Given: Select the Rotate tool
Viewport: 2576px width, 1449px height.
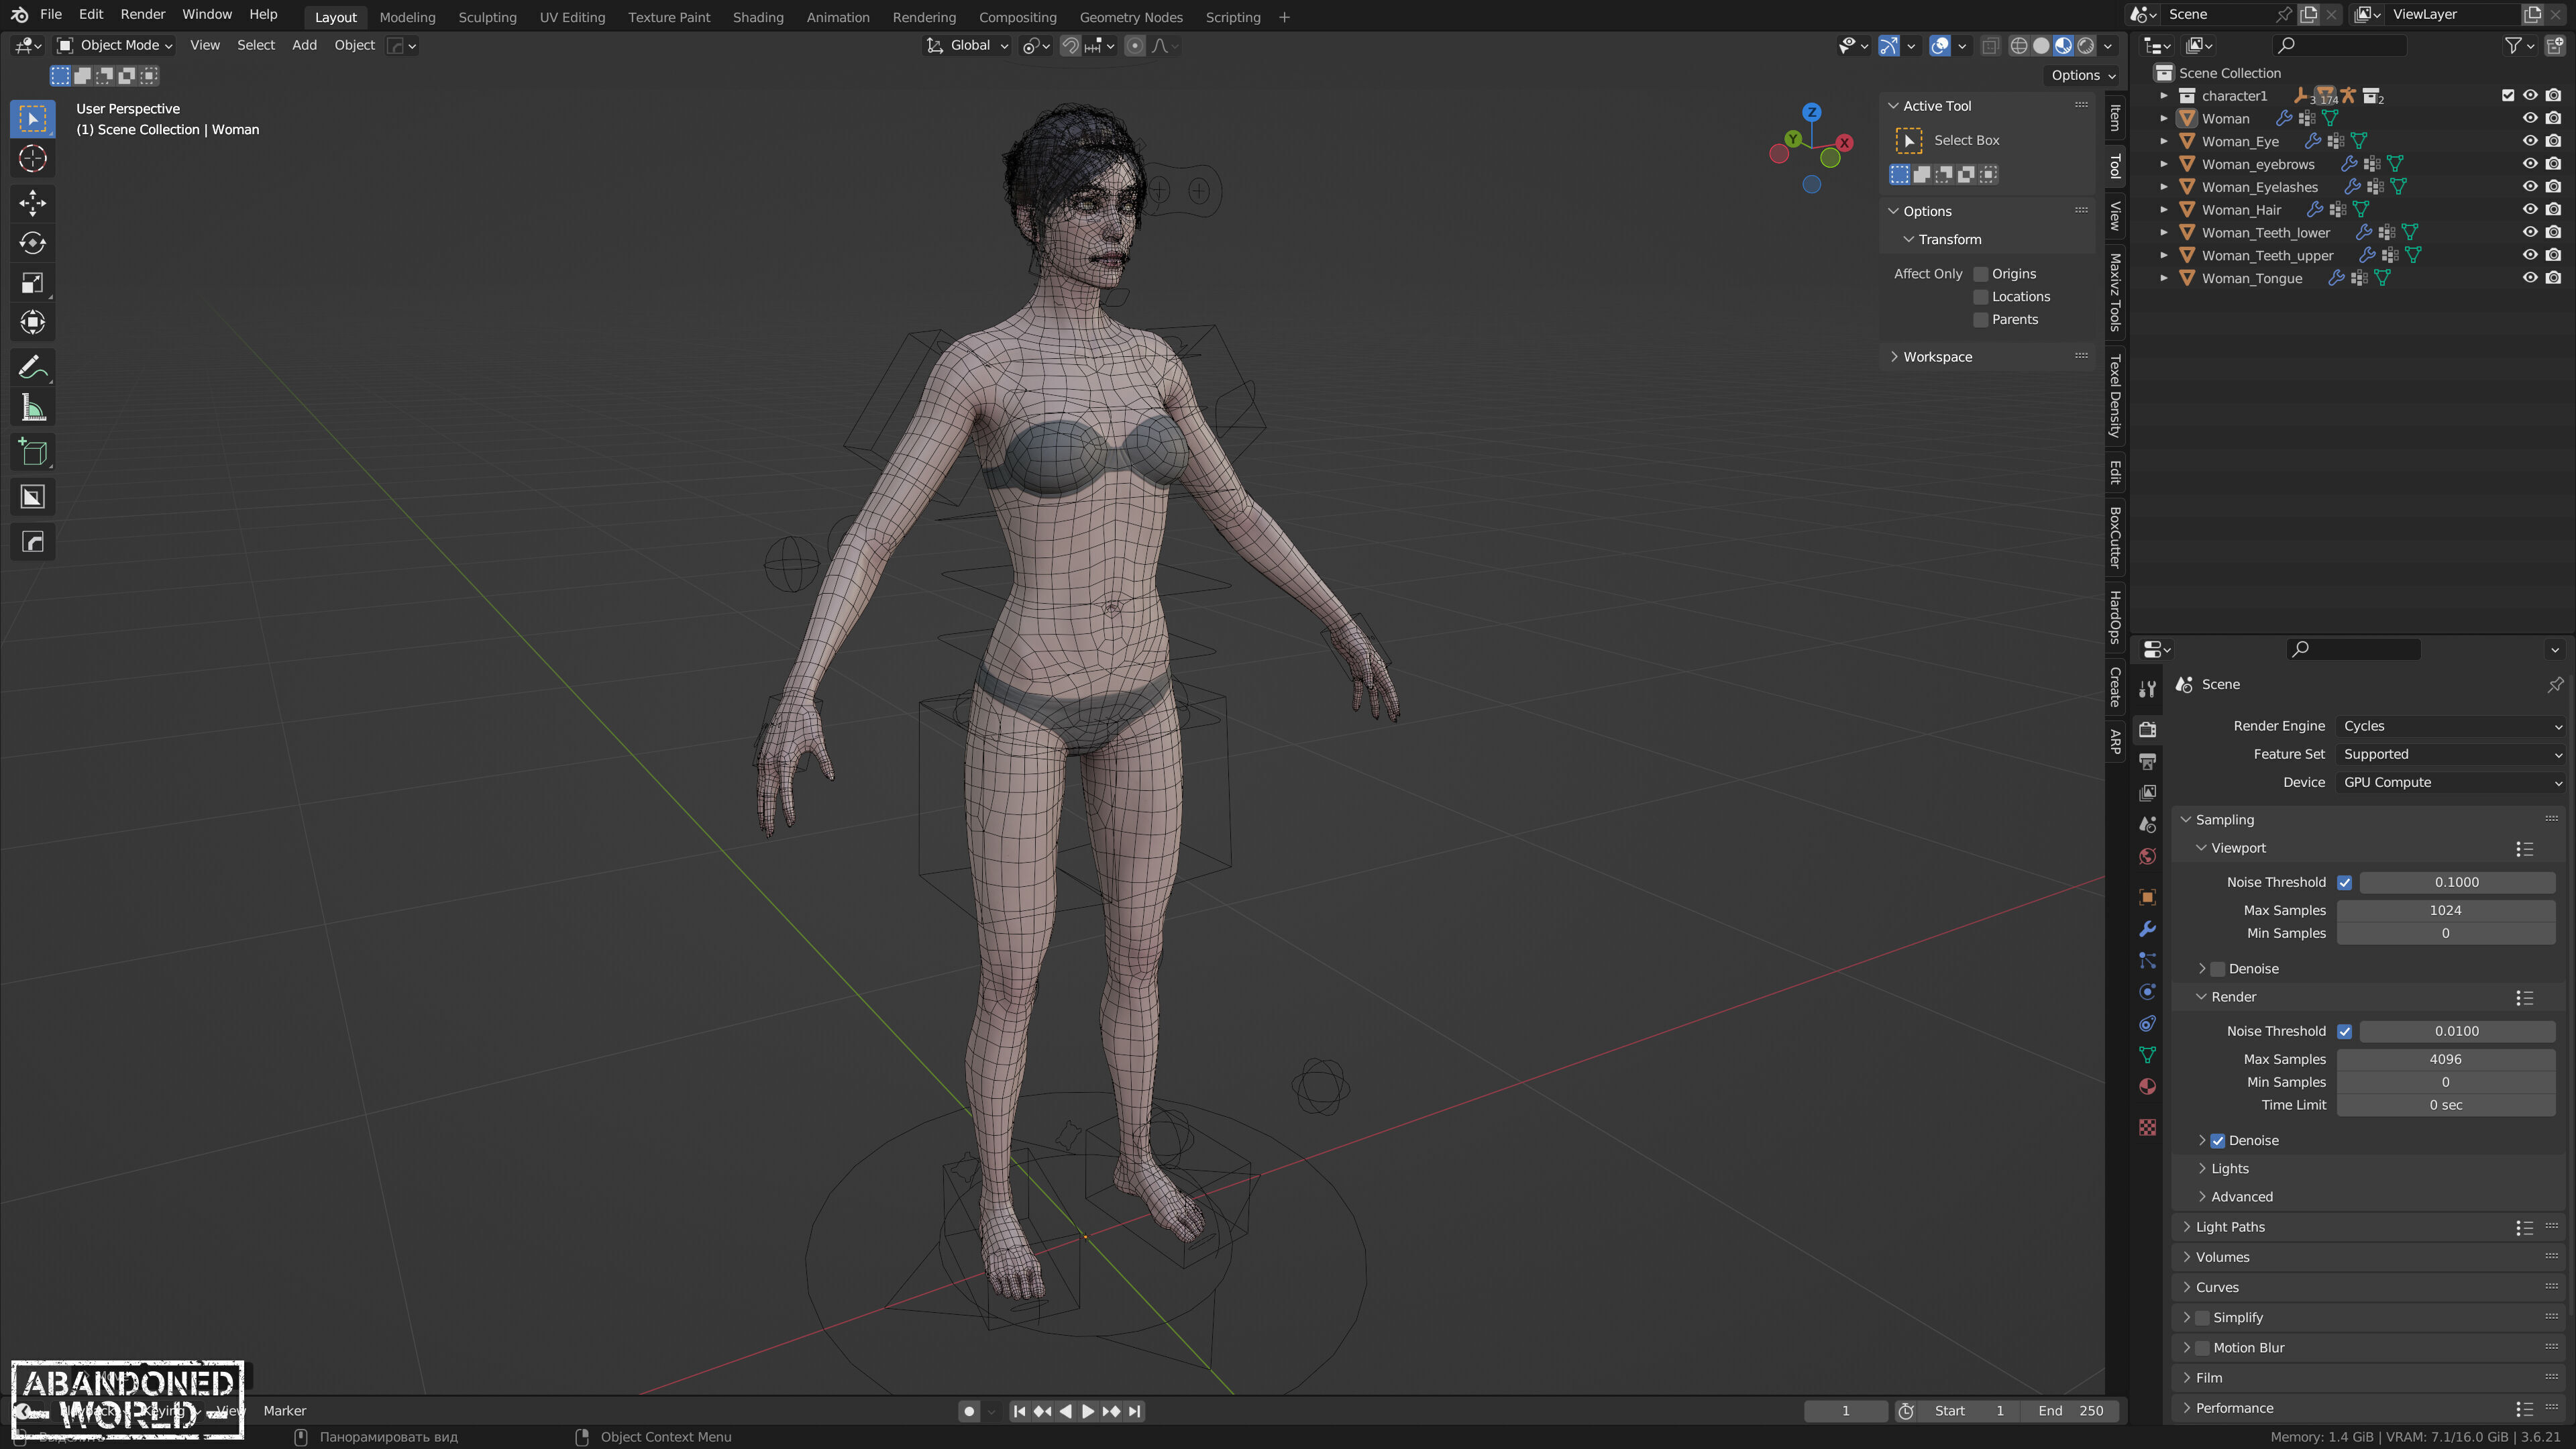Looking at the screenshot, I should [x=32, y=243].
